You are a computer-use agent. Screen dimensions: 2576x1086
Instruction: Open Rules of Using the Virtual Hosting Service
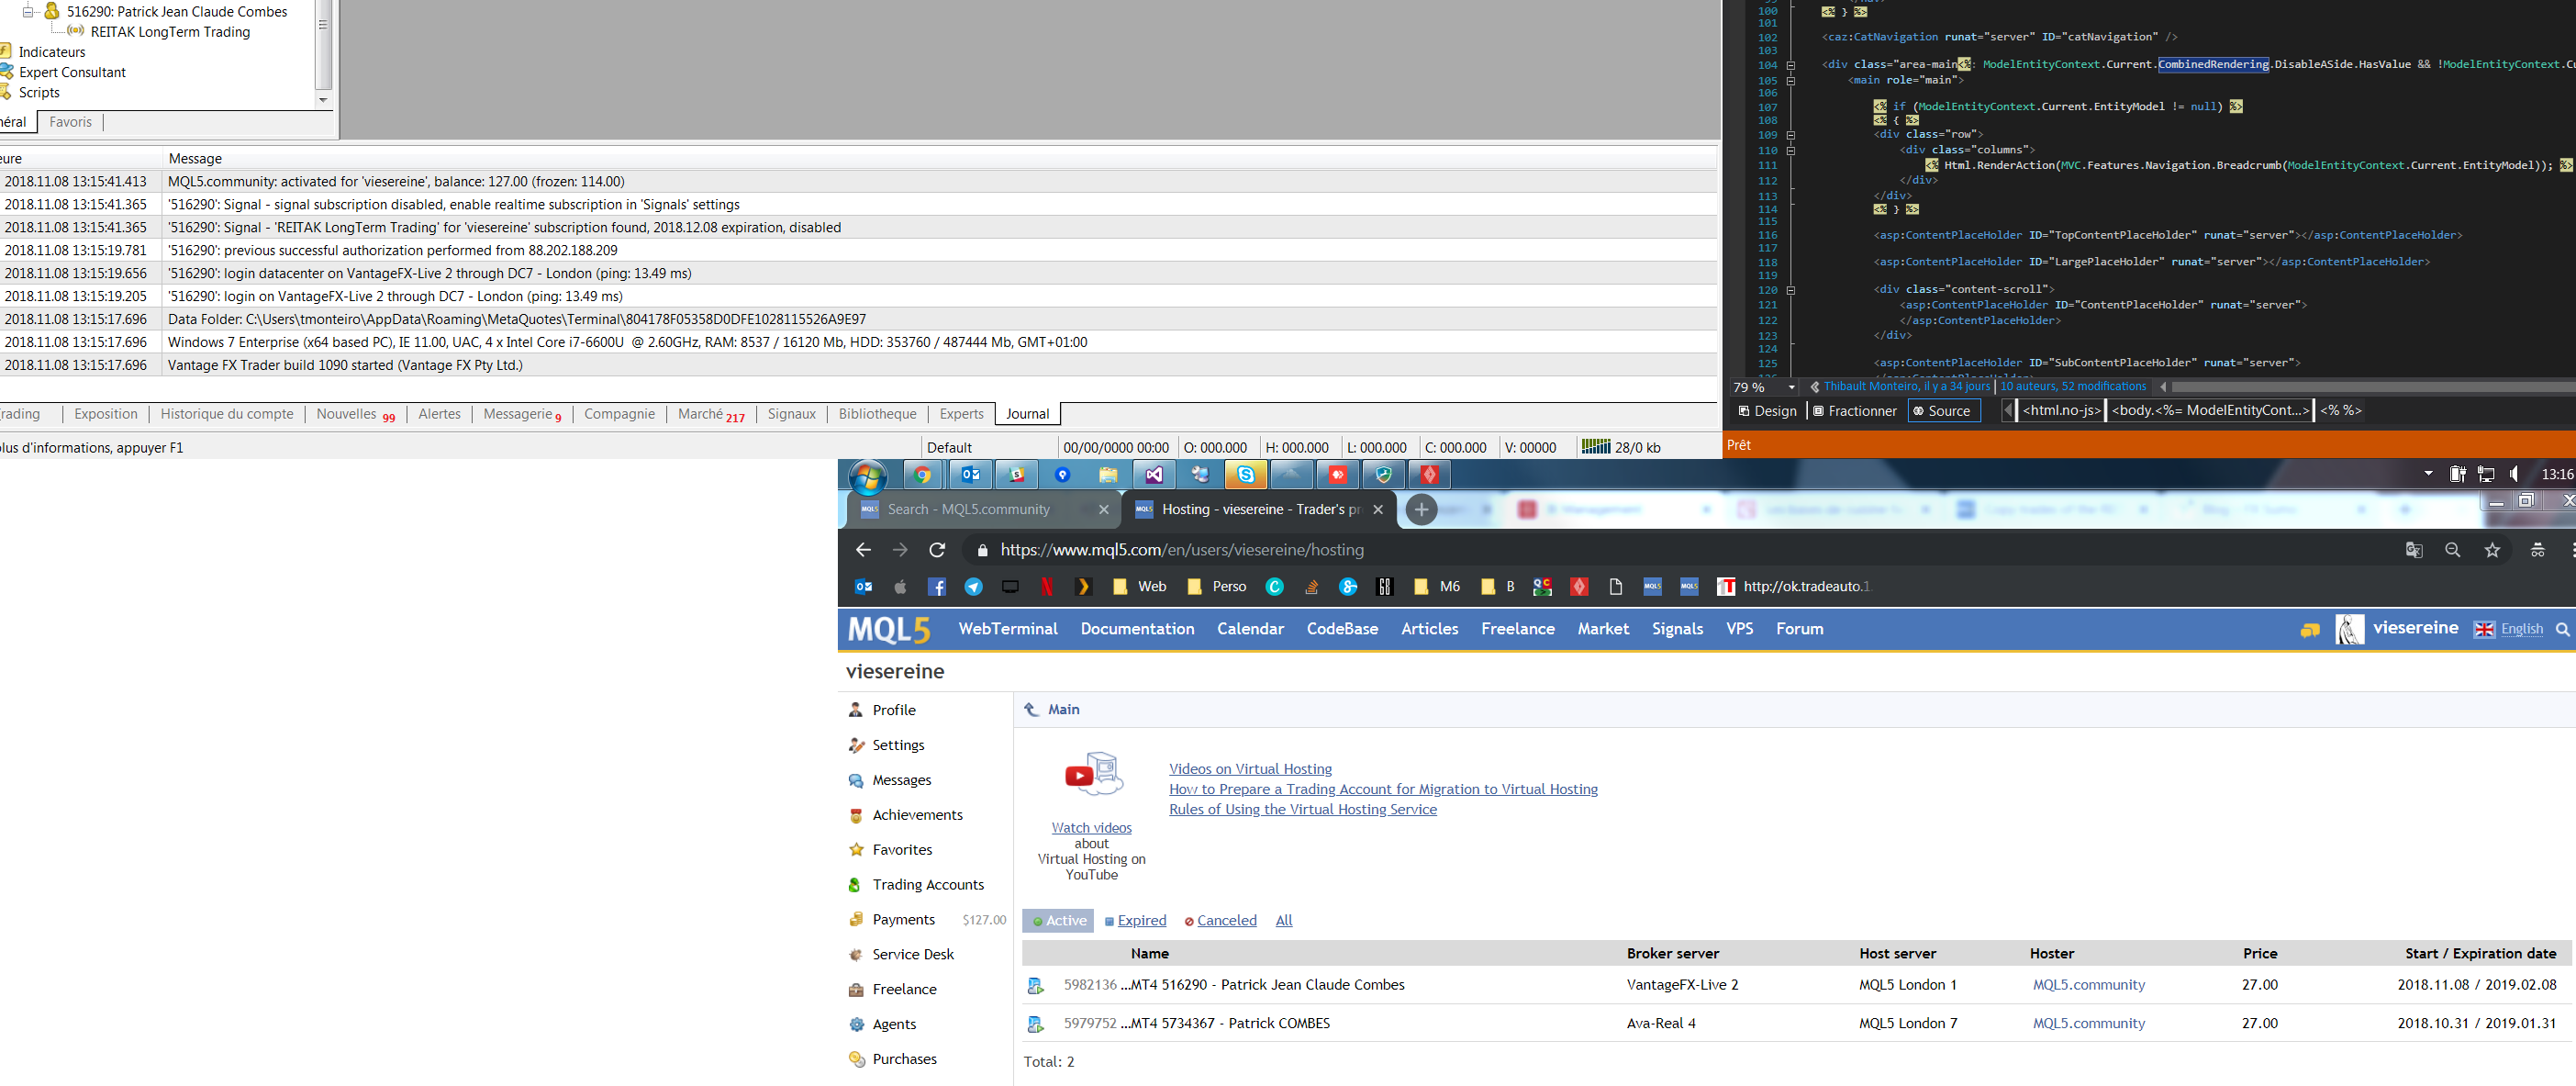coord(1302,809)
